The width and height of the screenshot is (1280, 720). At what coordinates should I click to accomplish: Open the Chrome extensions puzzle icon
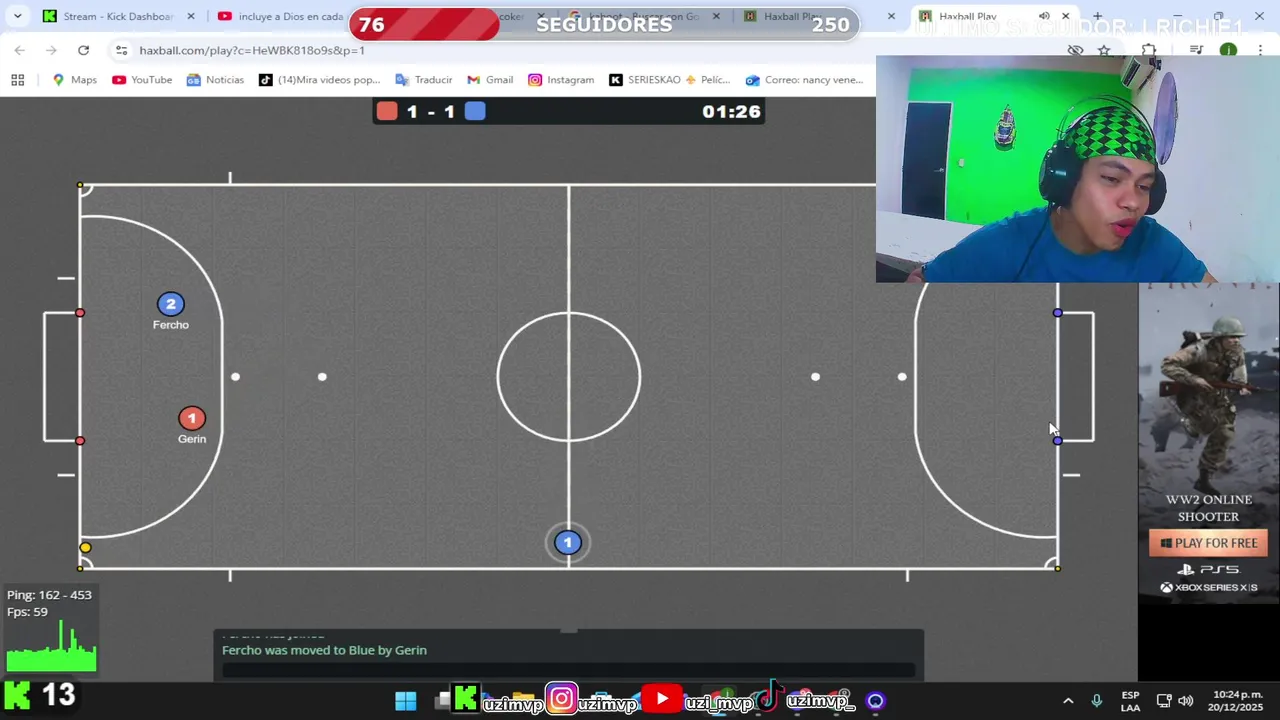[1149, 50]
